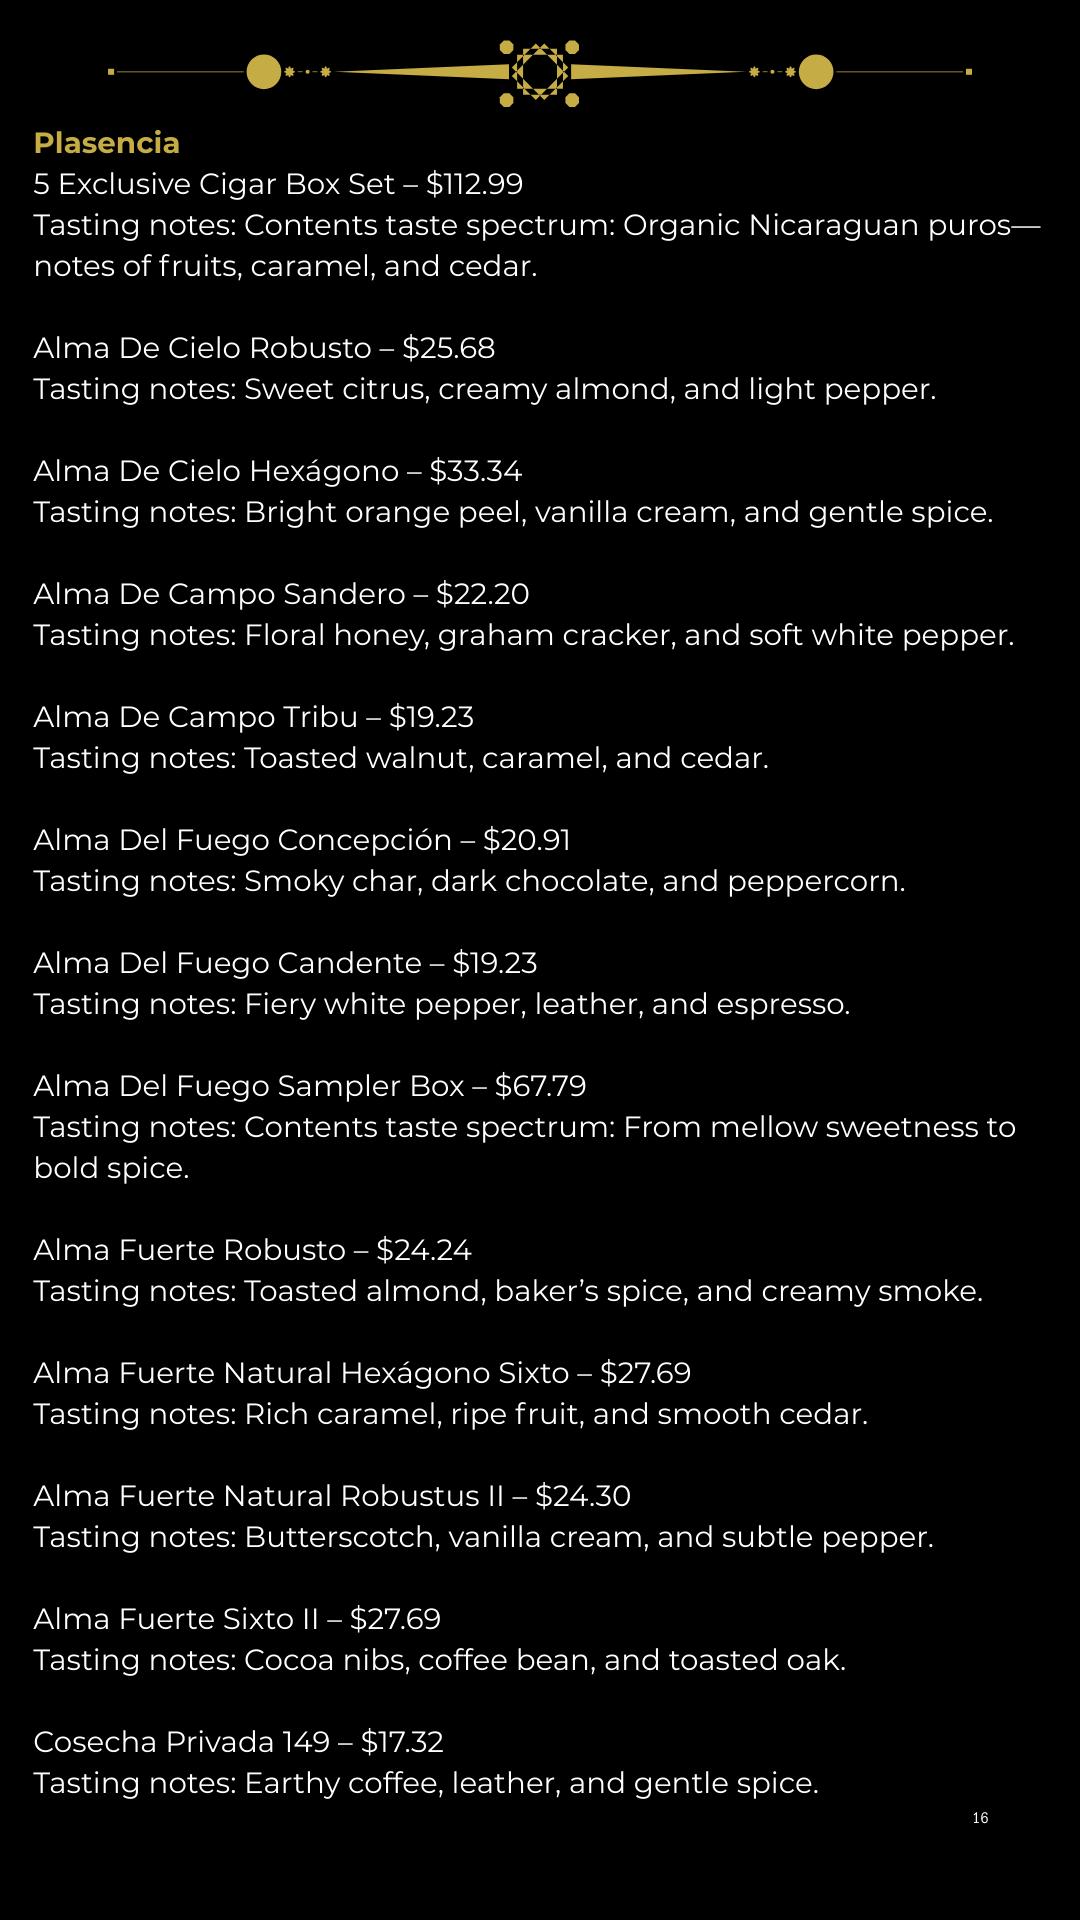Select Alma De Cielo Robusto entry
Screen dimensions: 1080x1920
[x=264, y=348]
